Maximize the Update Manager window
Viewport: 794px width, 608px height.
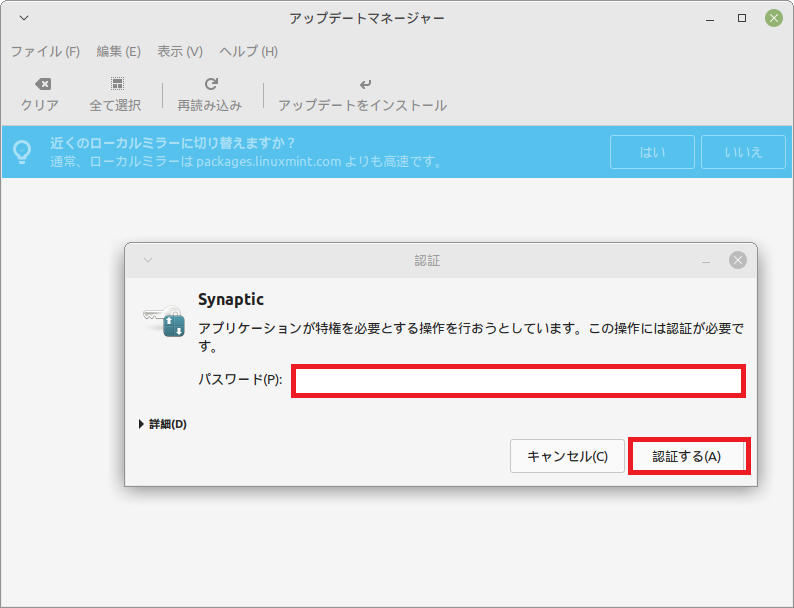[742, 18]
